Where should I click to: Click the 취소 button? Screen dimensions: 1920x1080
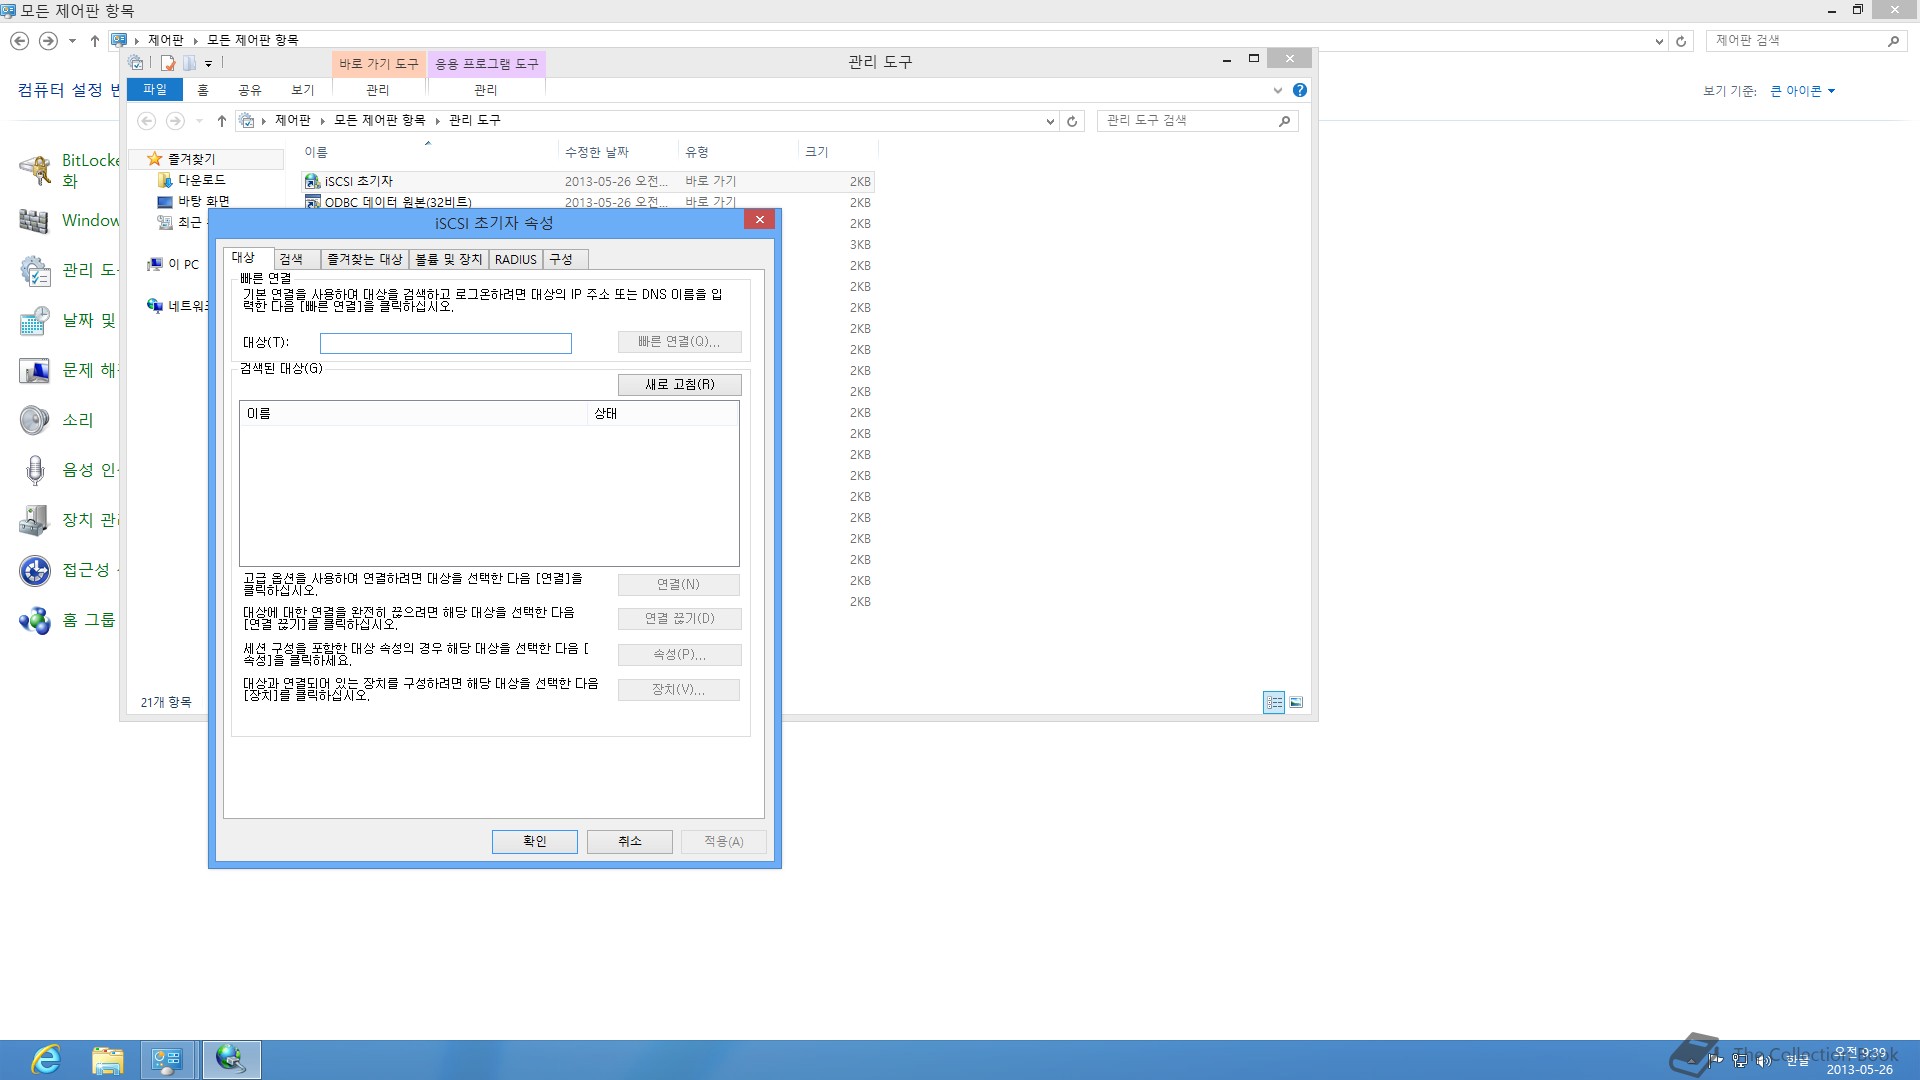[629, 841]
